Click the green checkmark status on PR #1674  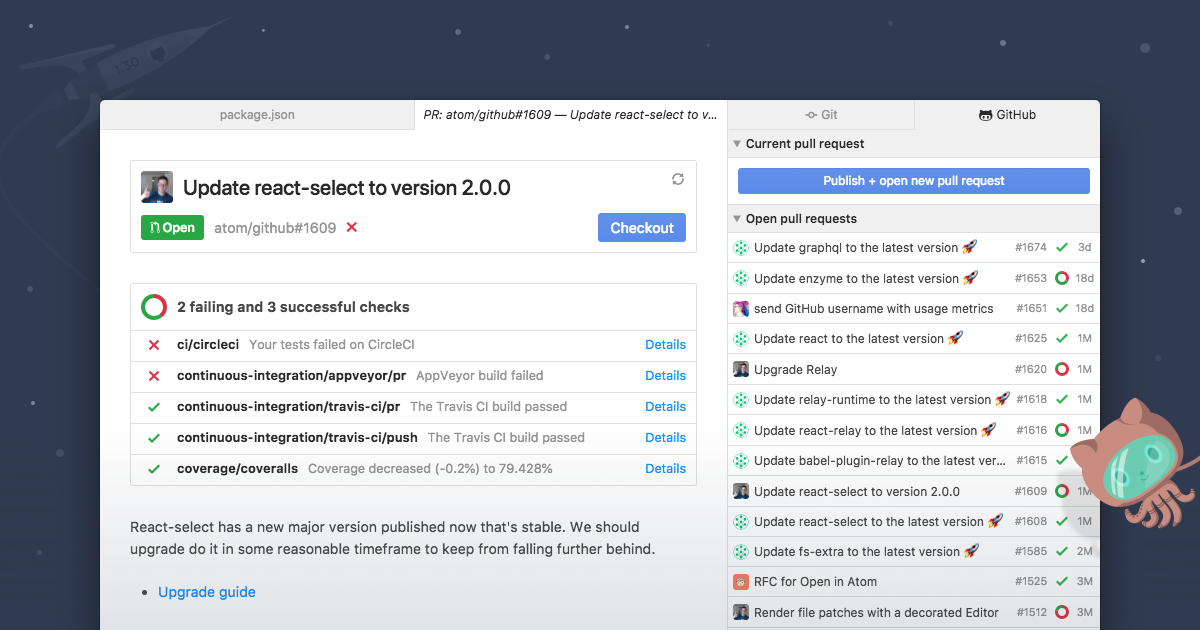coord(1062,247)
